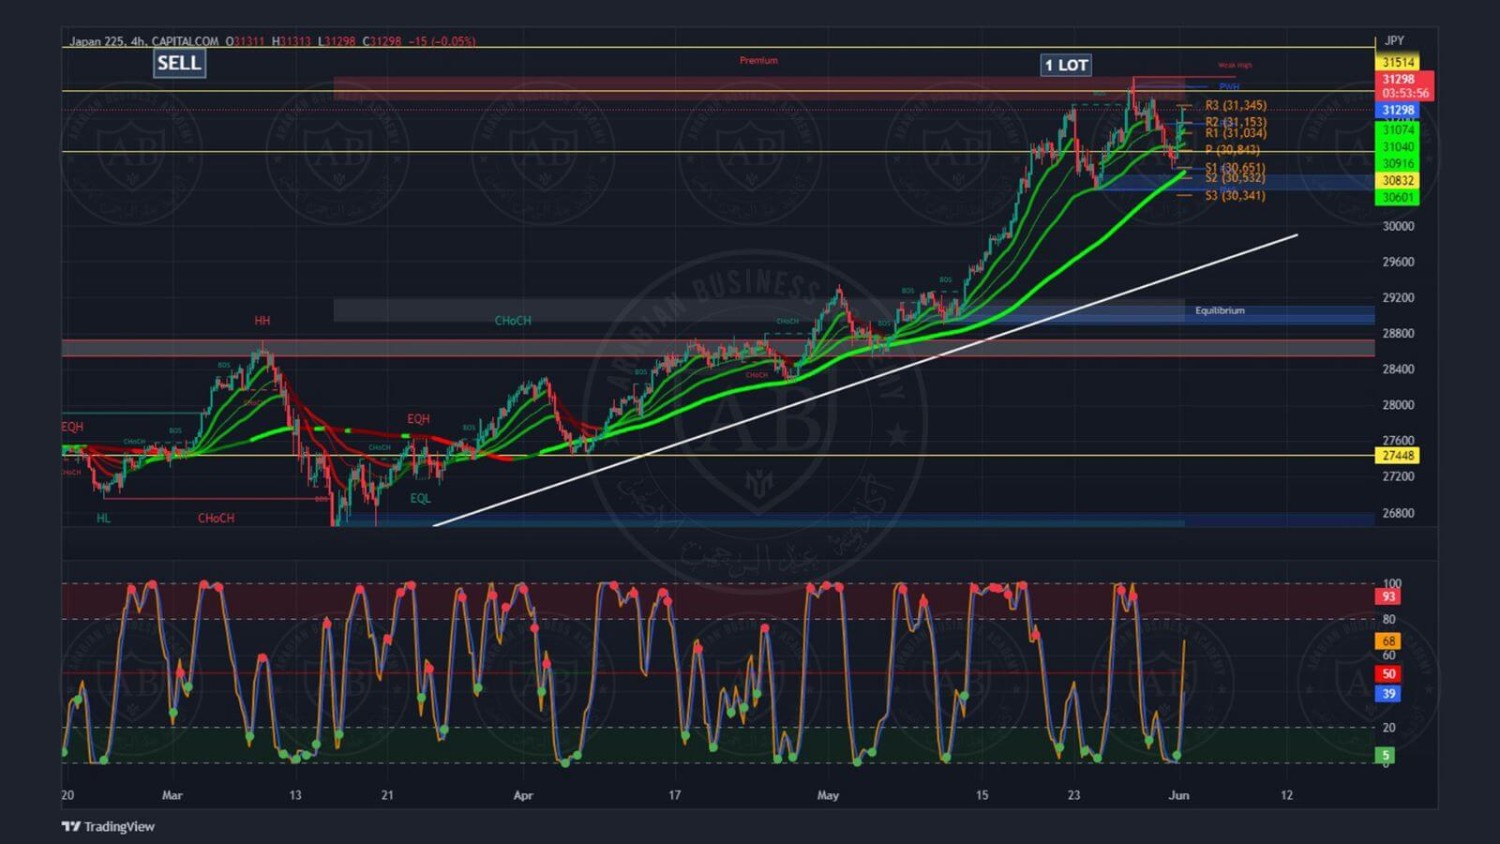Click the 23 date on time axis
The height and width of the screenshot is (844, 1500).
click(1074, 795)
